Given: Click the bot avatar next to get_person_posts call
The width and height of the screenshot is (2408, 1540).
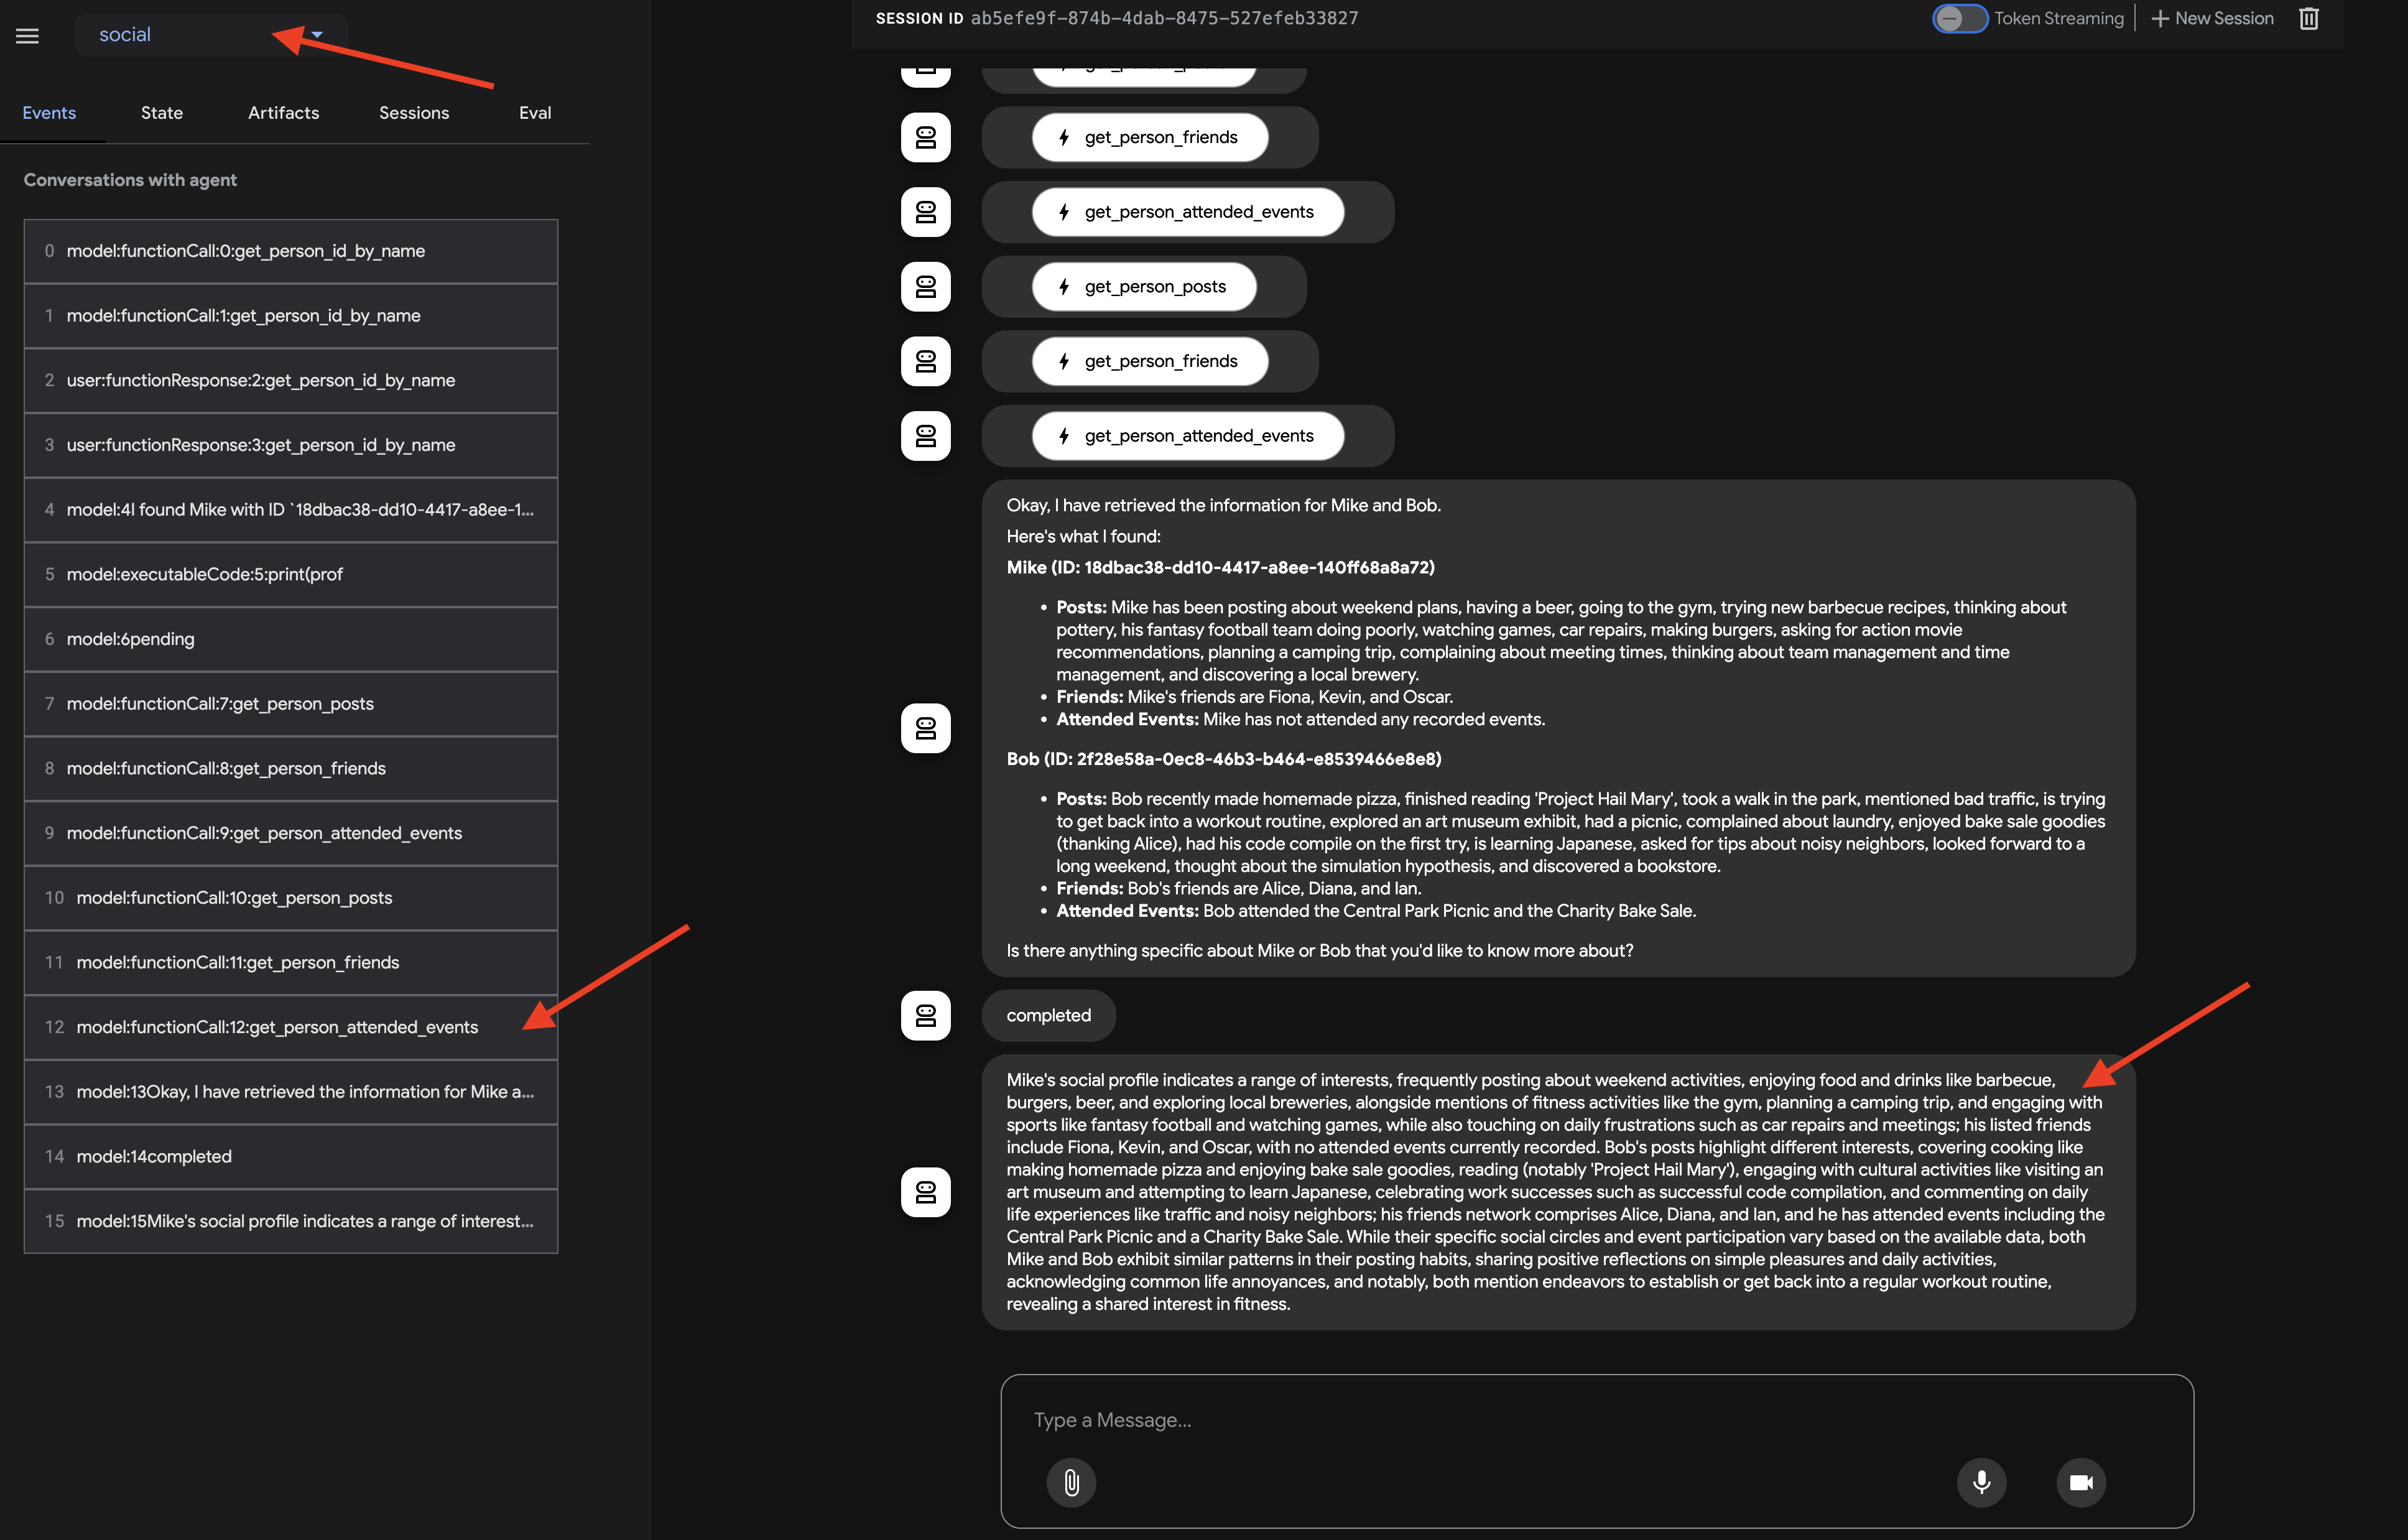Looking at the screenshot, I should (x=925, y=287).
